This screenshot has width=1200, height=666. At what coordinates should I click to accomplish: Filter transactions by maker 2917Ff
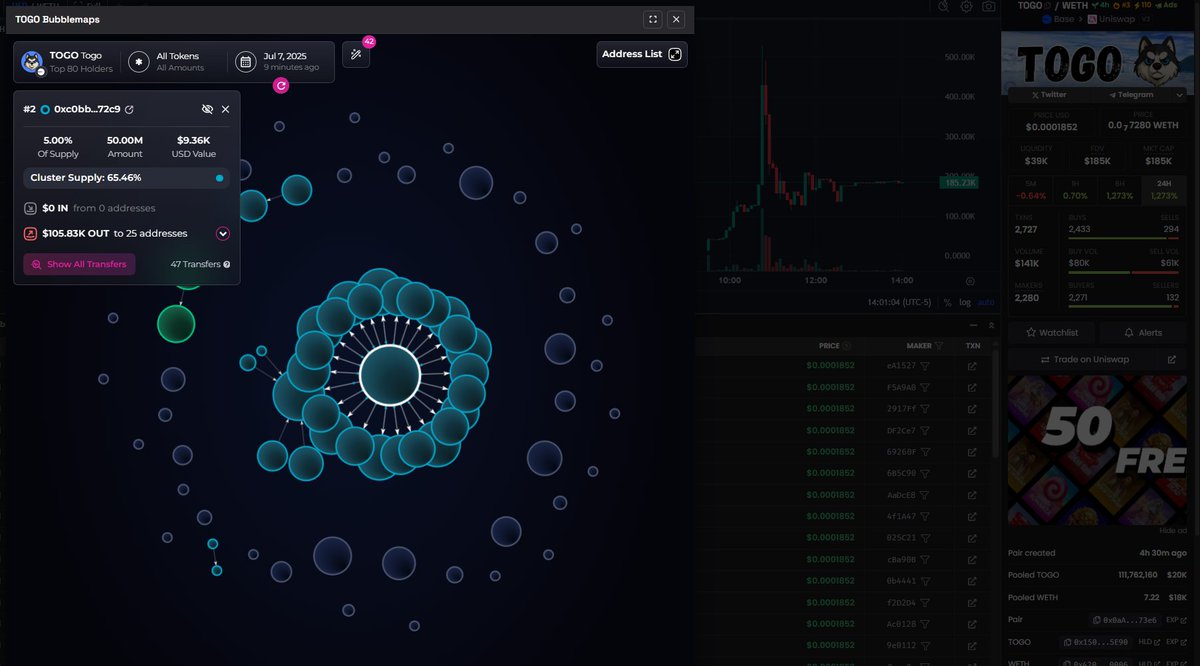pos(925,409)
